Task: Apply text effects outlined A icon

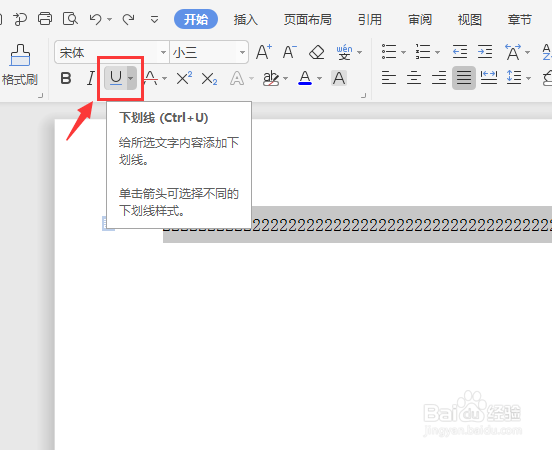Action: tap(237, 78)
